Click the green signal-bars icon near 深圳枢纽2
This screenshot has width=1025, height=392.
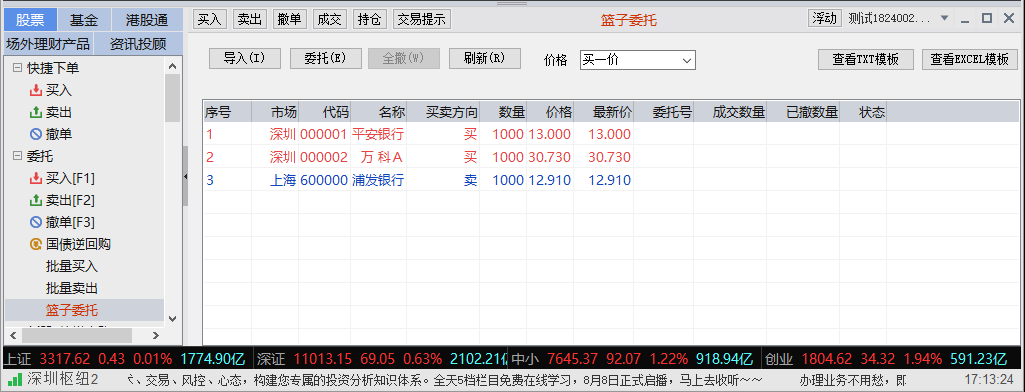pyautogui.click(x=14, y=379)
